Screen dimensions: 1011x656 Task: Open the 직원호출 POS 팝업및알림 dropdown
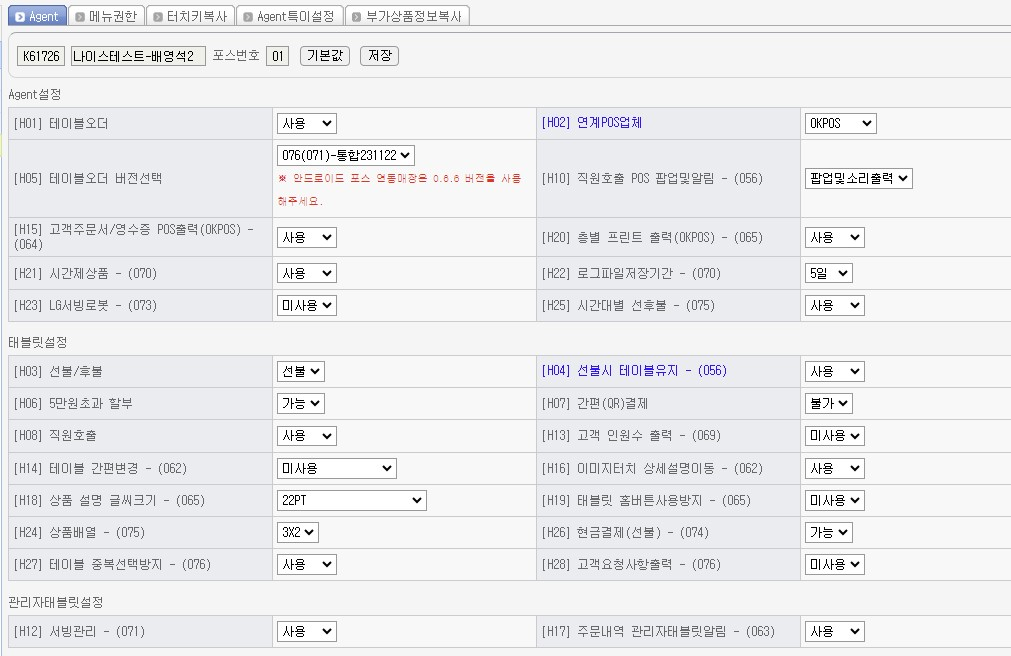click(858, 178)
